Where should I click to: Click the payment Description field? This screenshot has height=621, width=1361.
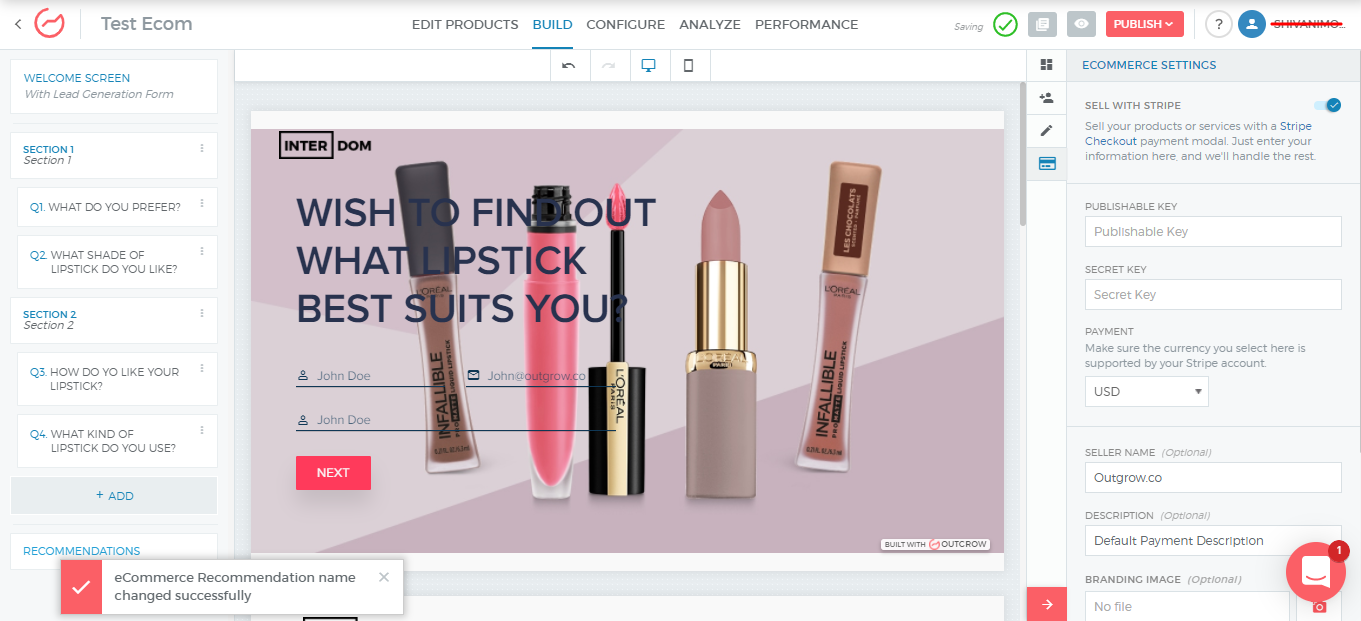point(1213,540)
